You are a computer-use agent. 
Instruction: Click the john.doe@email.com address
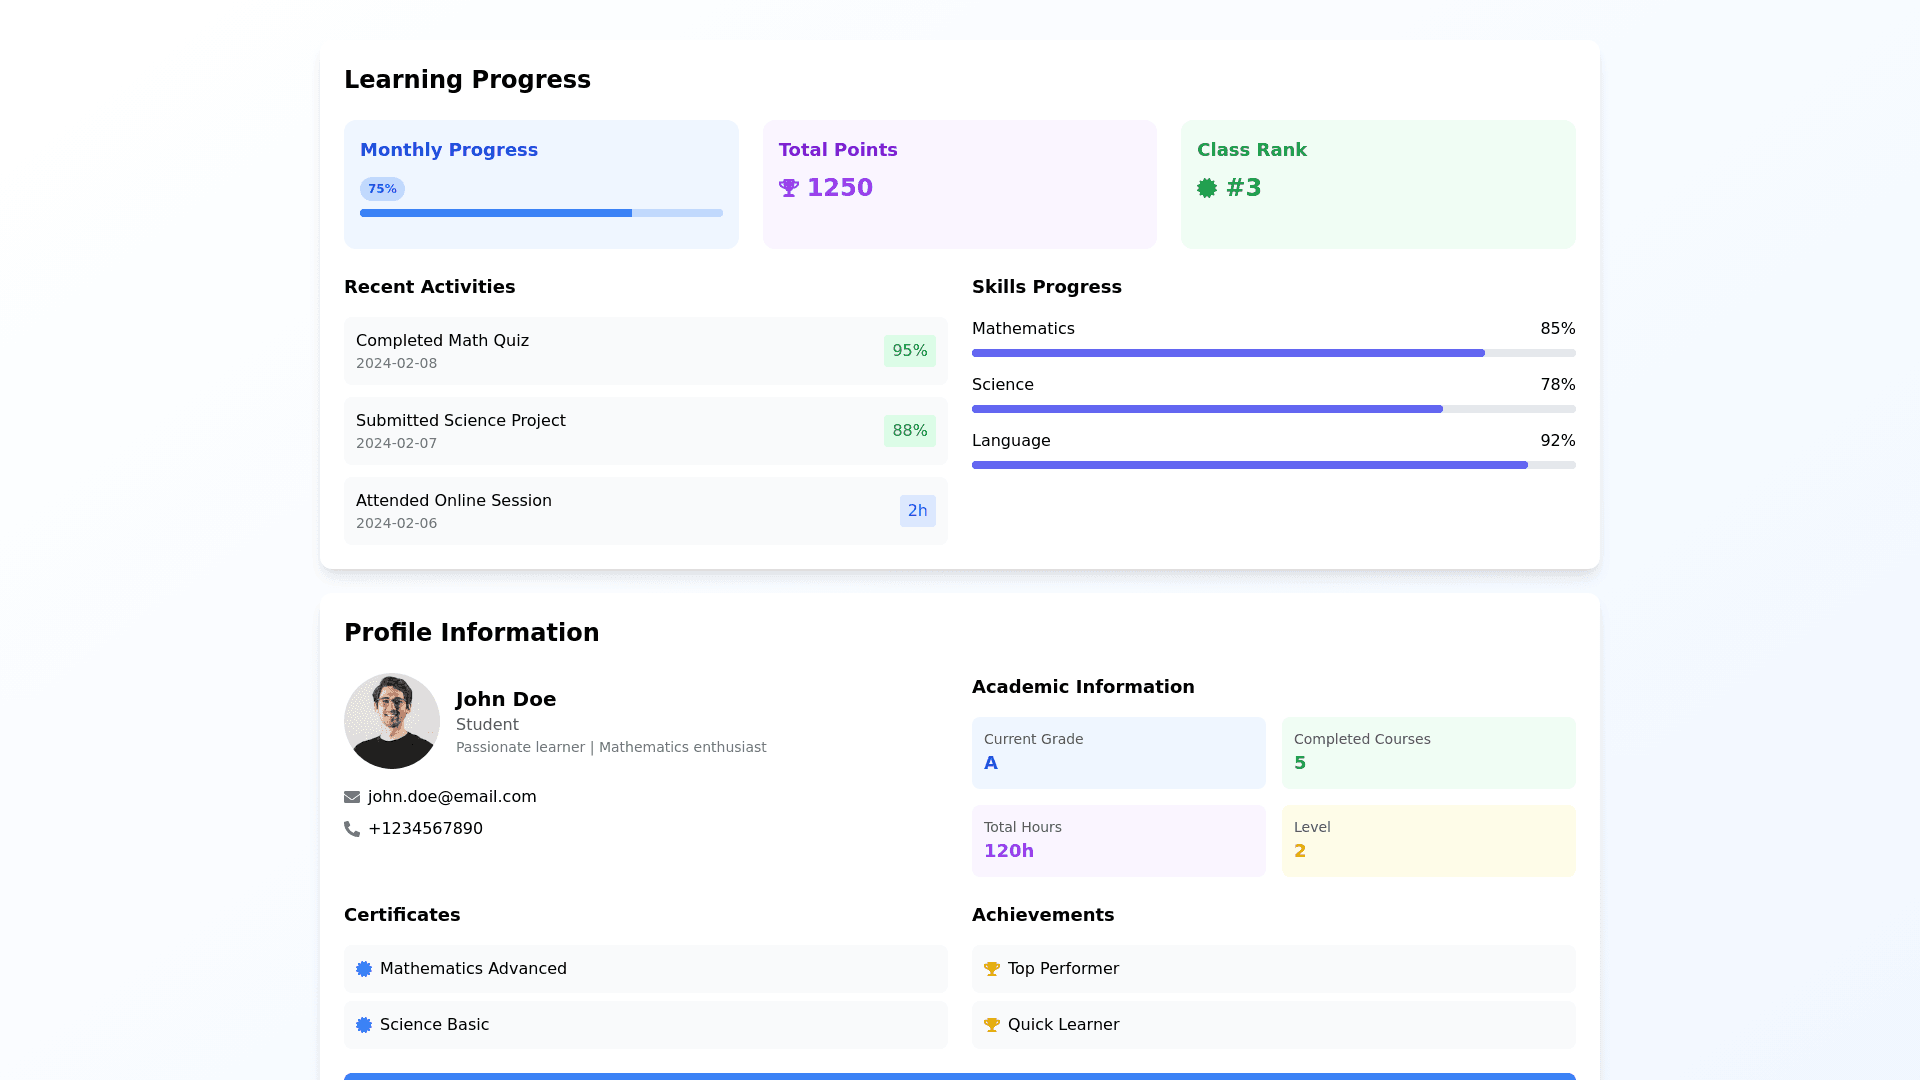point(452,797)
